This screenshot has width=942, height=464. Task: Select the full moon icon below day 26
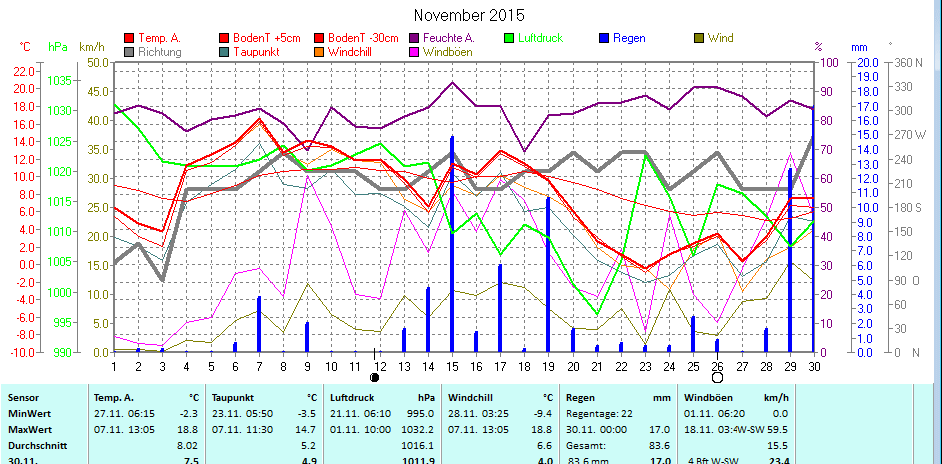[717, 377]
